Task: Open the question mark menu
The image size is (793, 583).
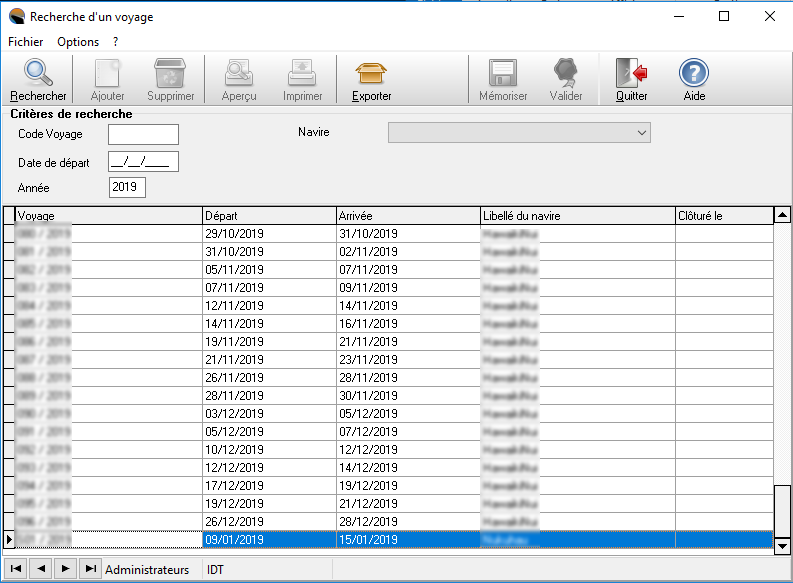Action: (116, 42)
